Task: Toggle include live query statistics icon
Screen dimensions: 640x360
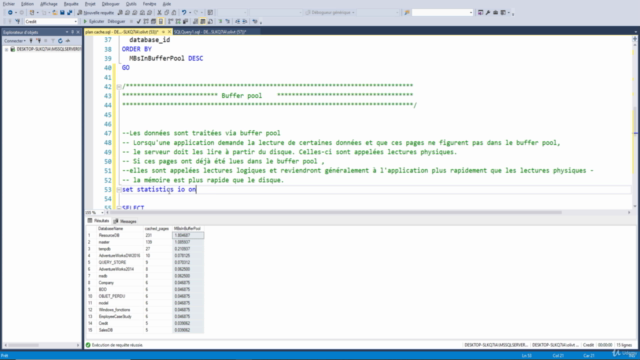Action: click(x=179, y=21)
